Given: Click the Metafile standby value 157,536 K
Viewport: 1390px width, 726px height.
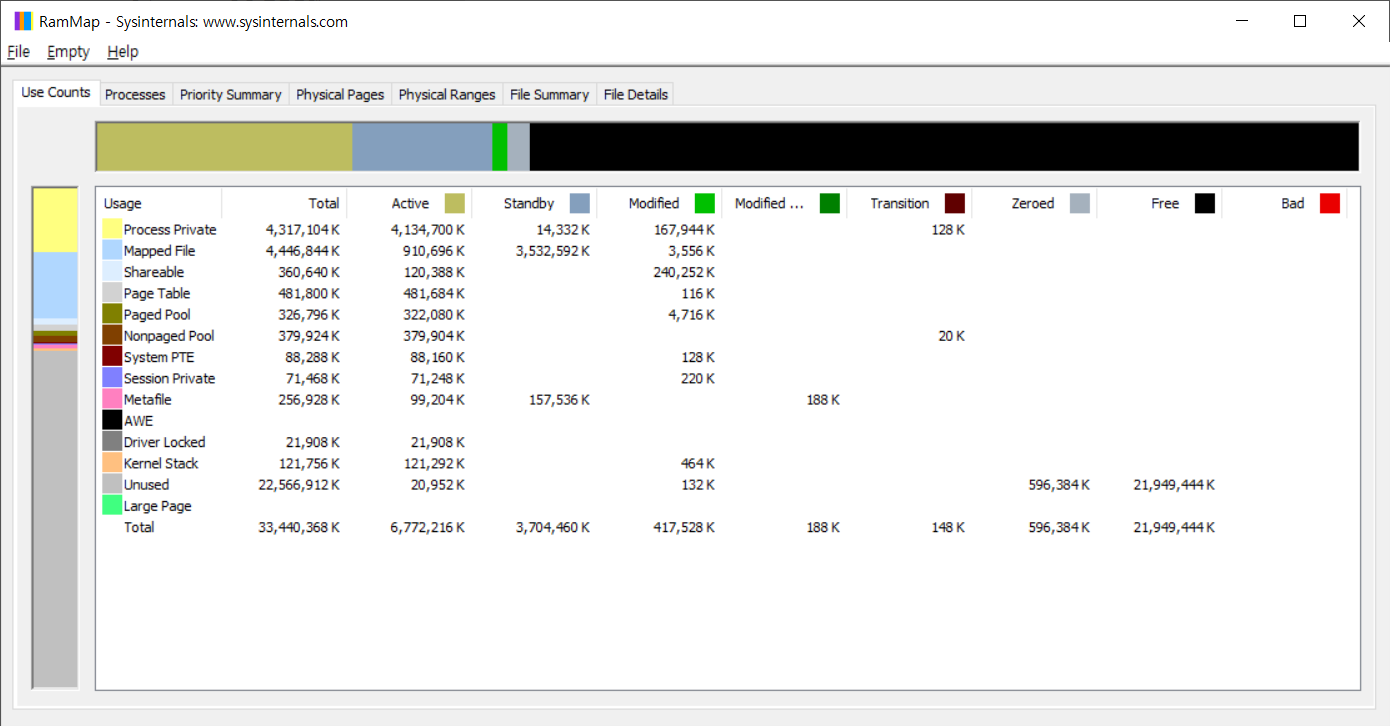Looking at the screenshot, I should [x=558, y=399].
